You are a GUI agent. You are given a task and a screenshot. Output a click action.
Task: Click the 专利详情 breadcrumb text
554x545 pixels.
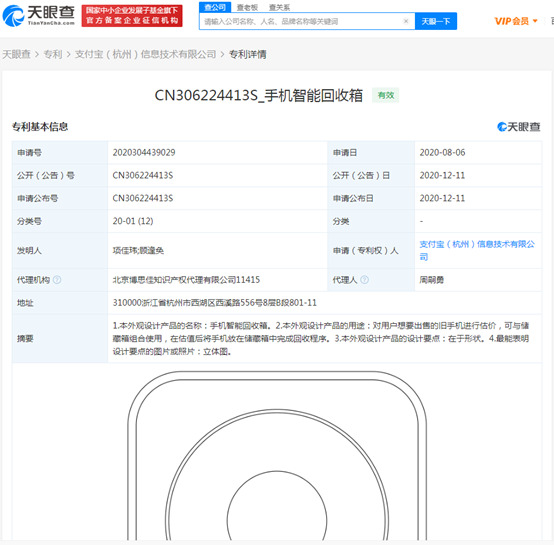248,54
